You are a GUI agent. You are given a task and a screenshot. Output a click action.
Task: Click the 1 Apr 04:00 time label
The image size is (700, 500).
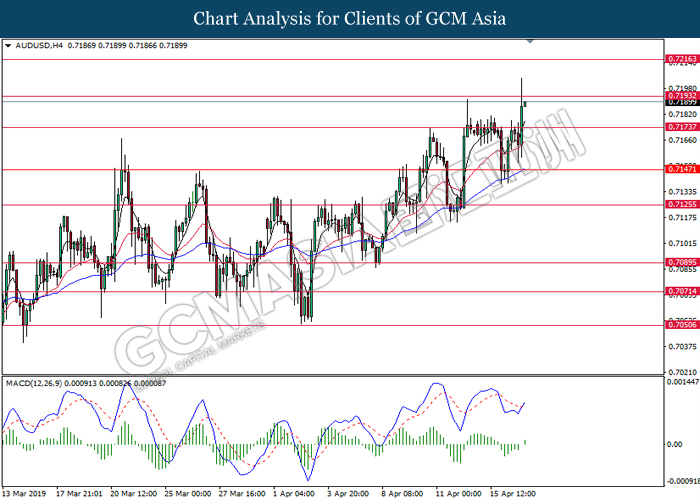tap(294, 493)
